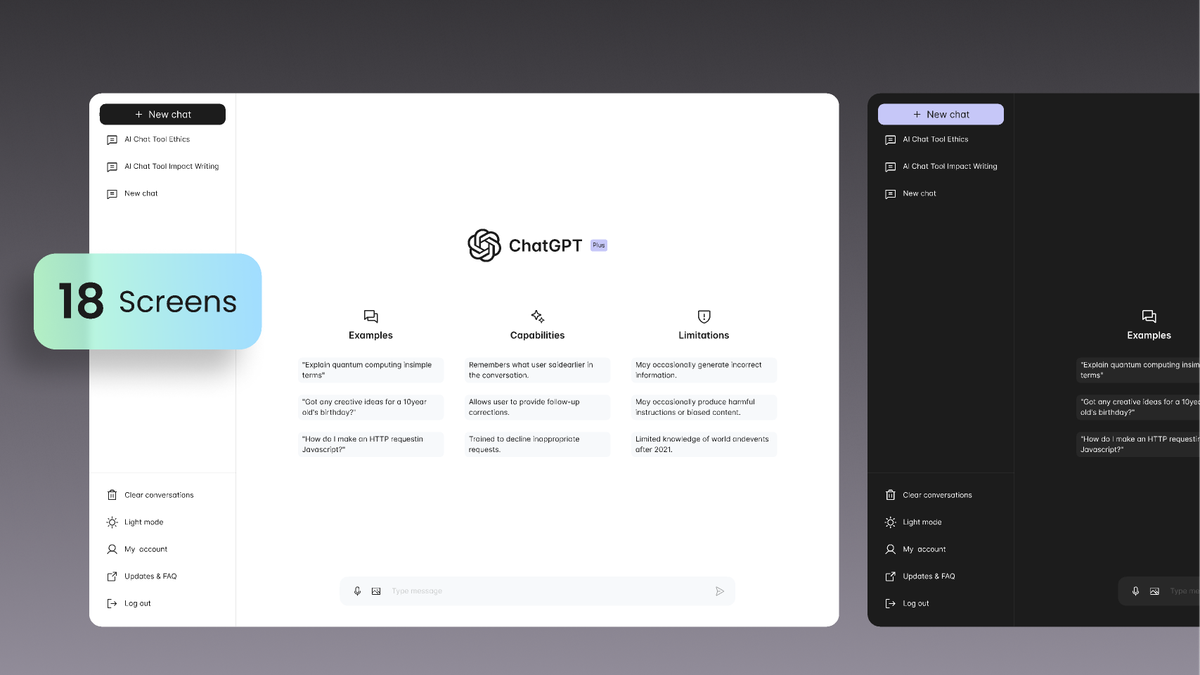Click the image attachment icon in light message bar
The image size is (1200, 675).
tap(376, 591)
